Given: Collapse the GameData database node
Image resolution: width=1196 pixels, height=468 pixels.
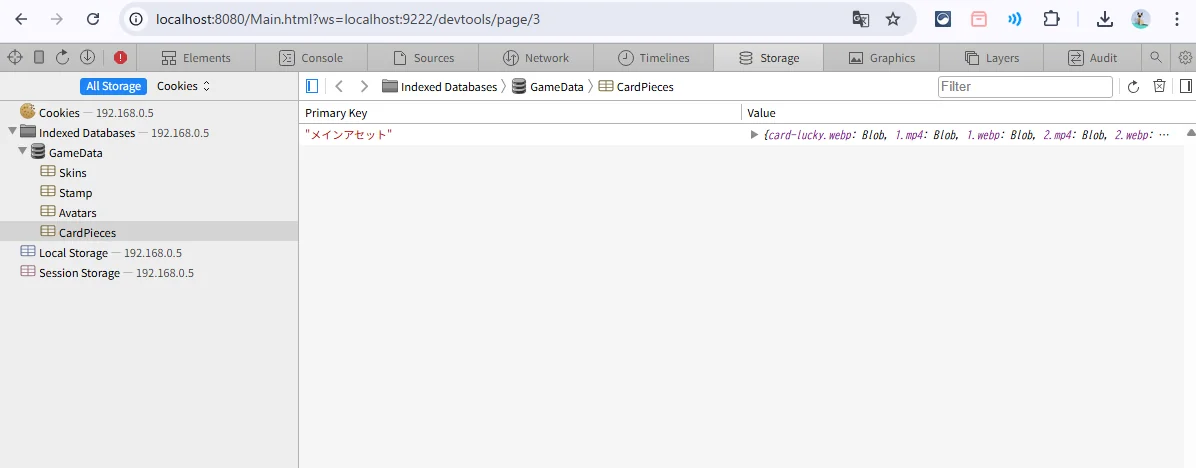Looking at the screenshot, I should tap(23, 152).
